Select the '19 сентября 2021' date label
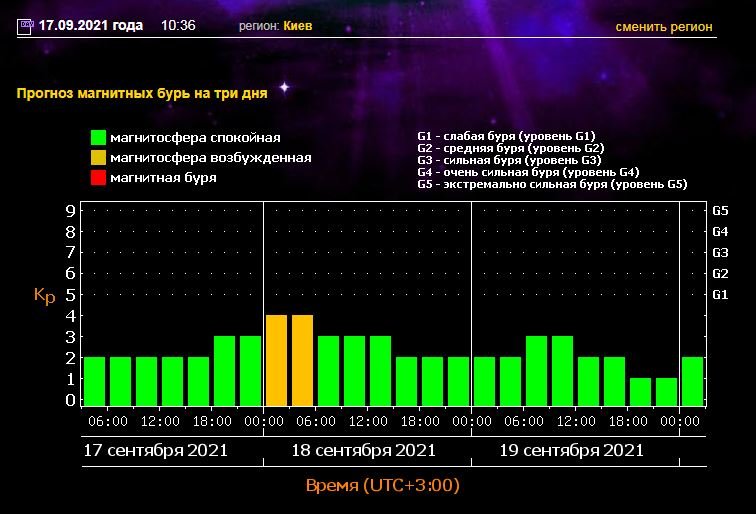 point(571,450)
